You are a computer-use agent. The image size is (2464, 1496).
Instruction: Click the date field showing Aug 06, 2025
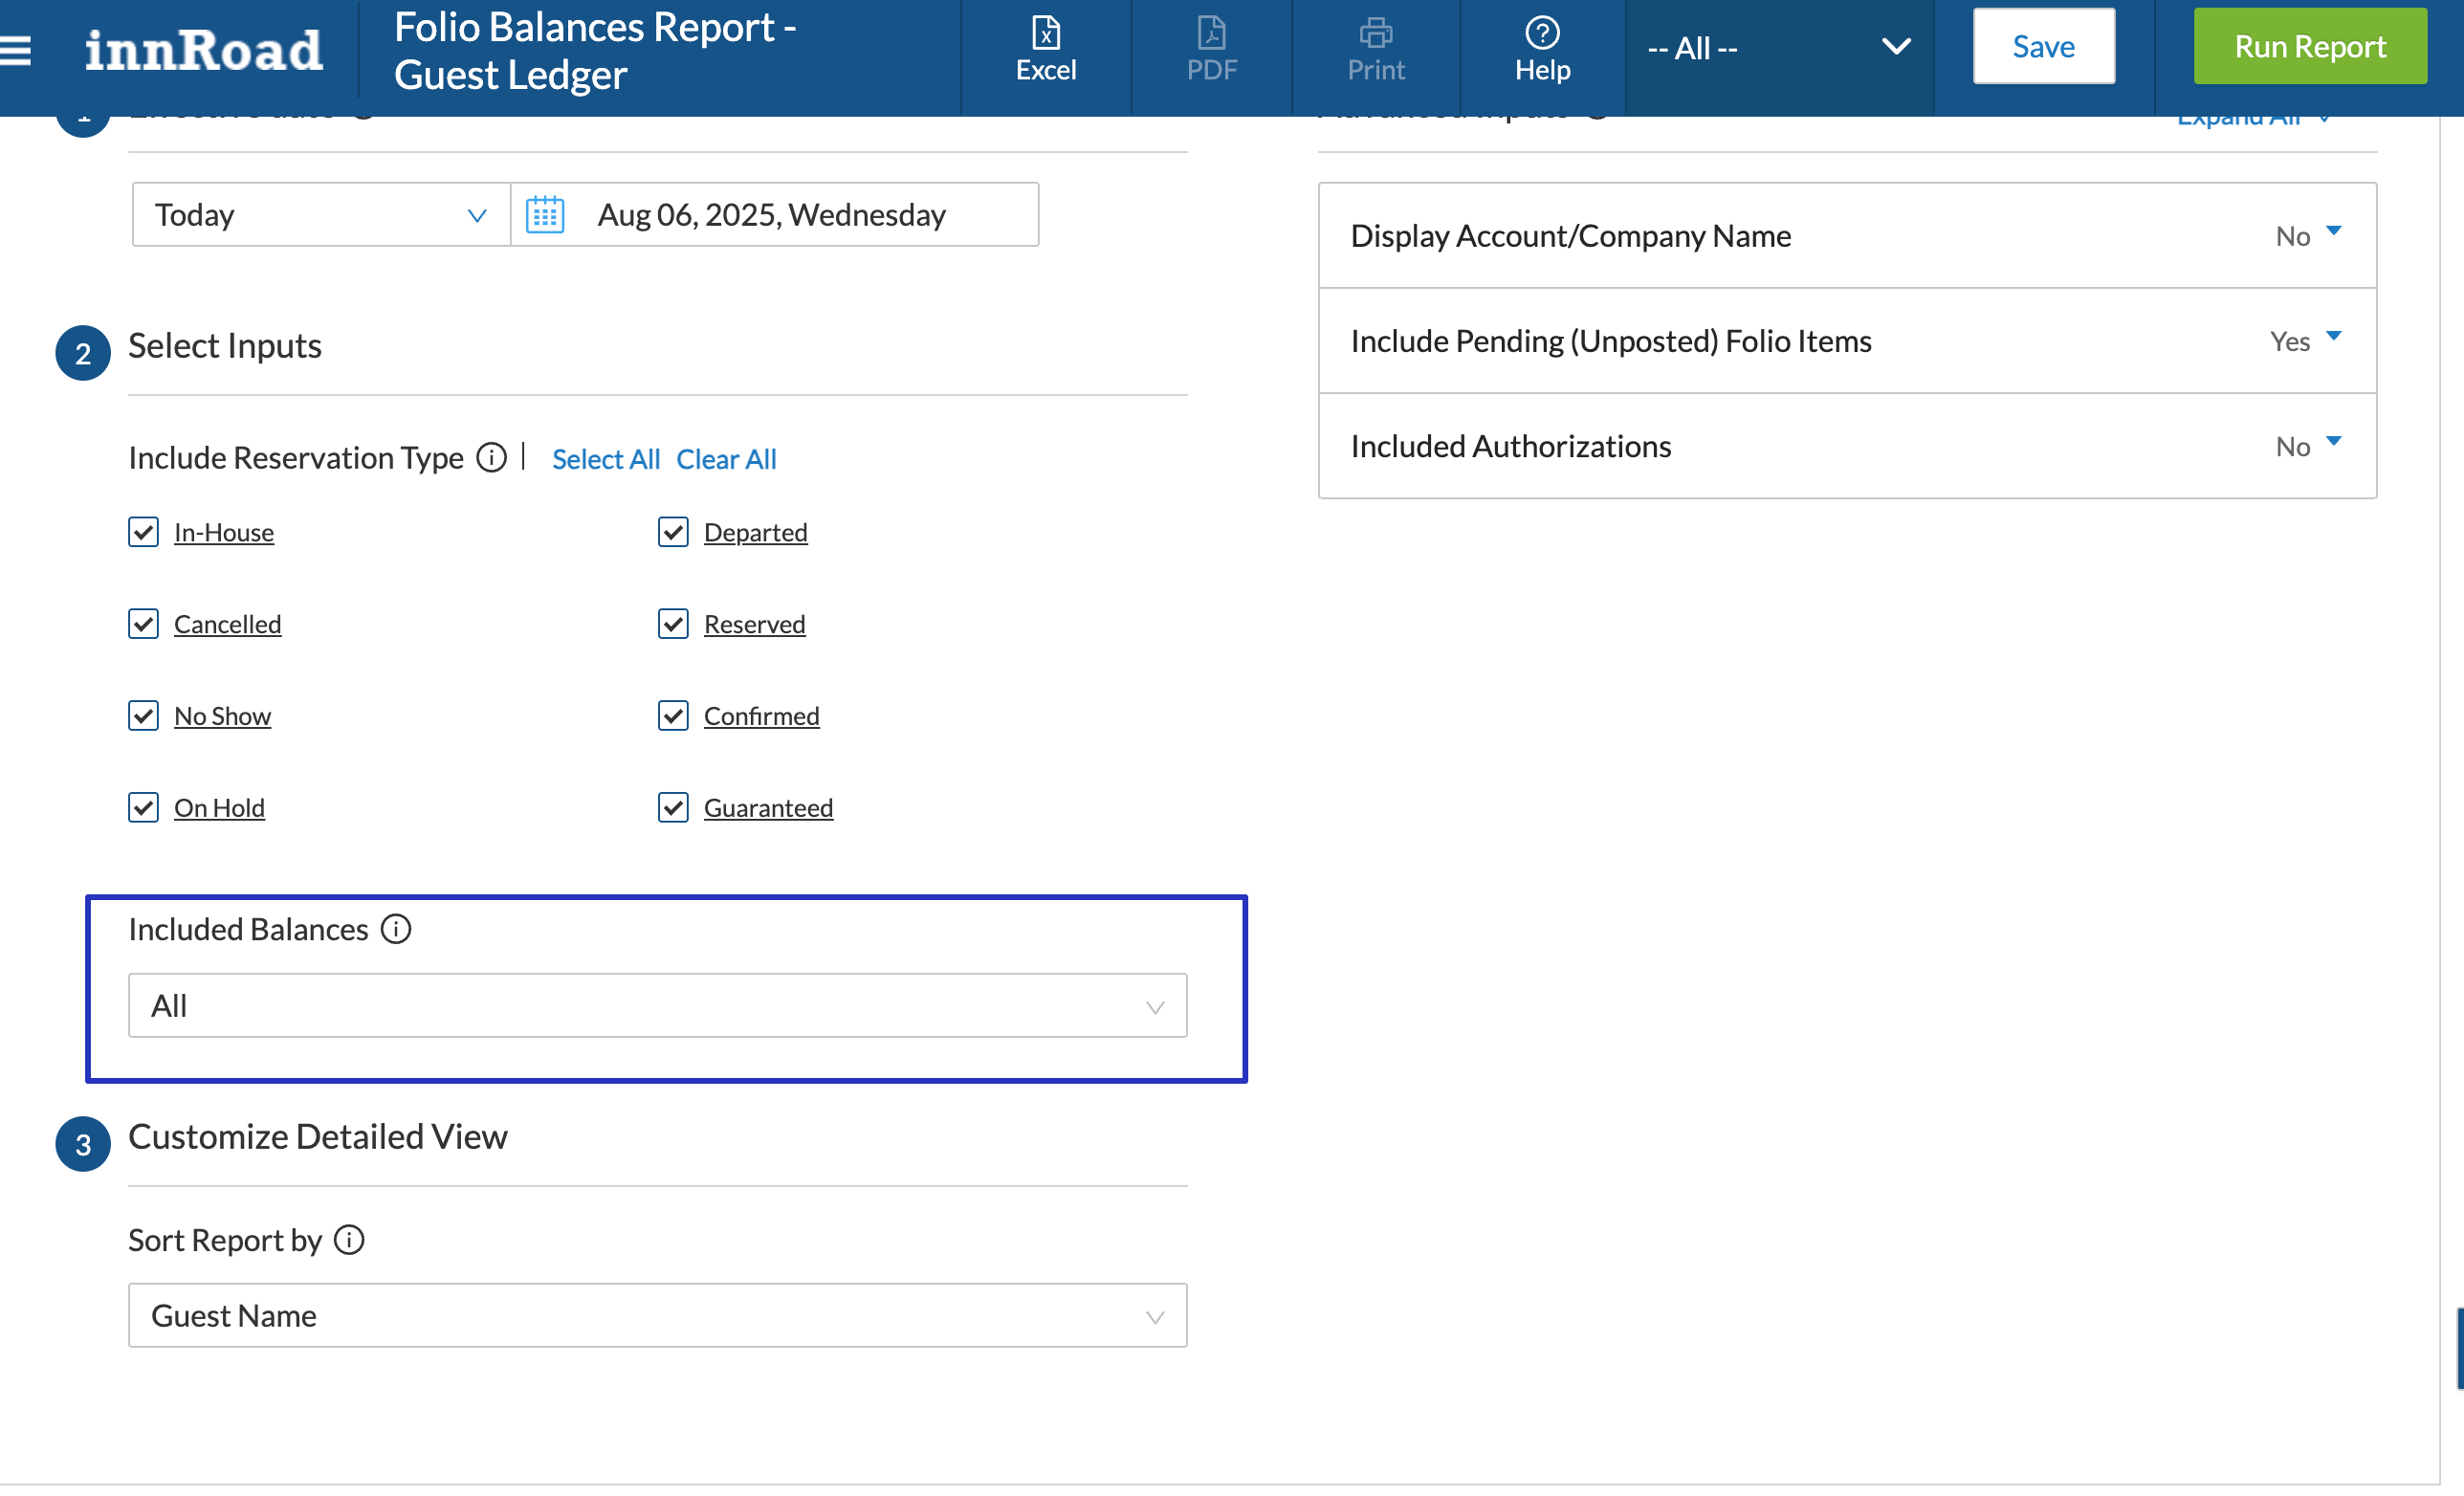pyautogui.click(x=771, y=215)
